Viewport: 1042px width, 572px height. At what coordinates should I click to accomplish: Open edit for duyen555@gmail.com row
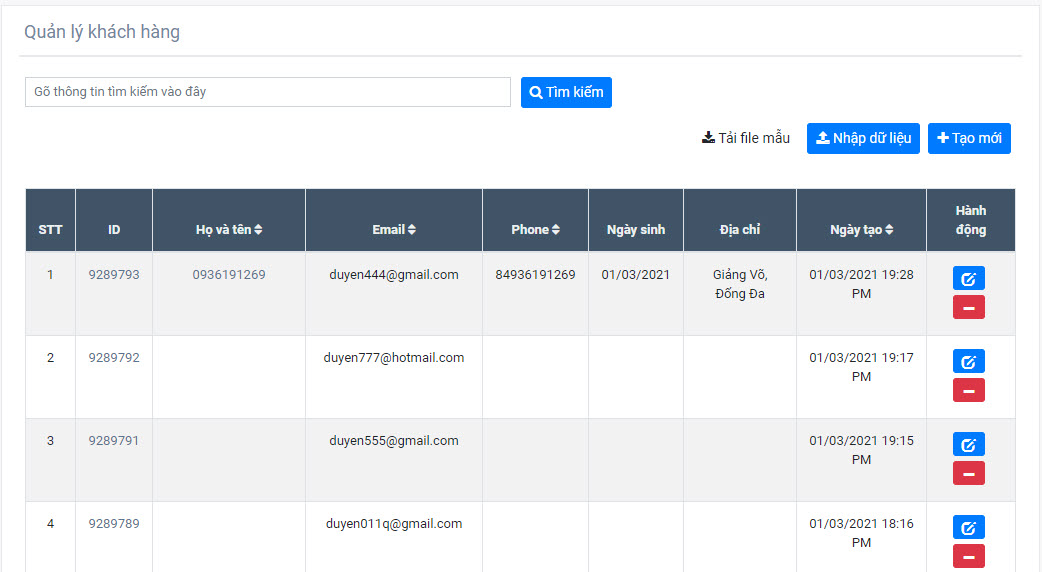pos(968,445)
